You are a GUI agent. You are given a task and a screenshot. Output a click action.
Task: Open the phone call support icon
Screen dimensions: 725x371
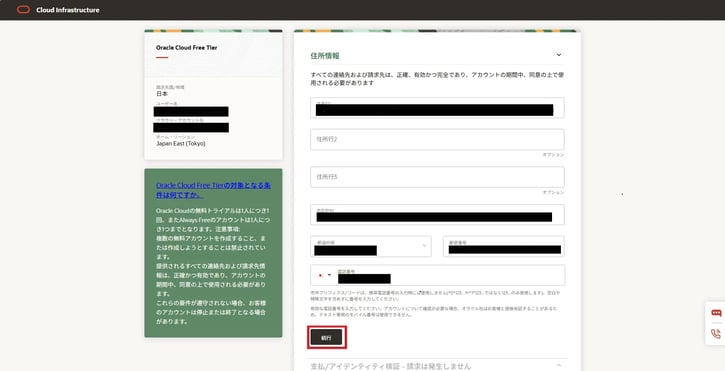click(716, 334)
